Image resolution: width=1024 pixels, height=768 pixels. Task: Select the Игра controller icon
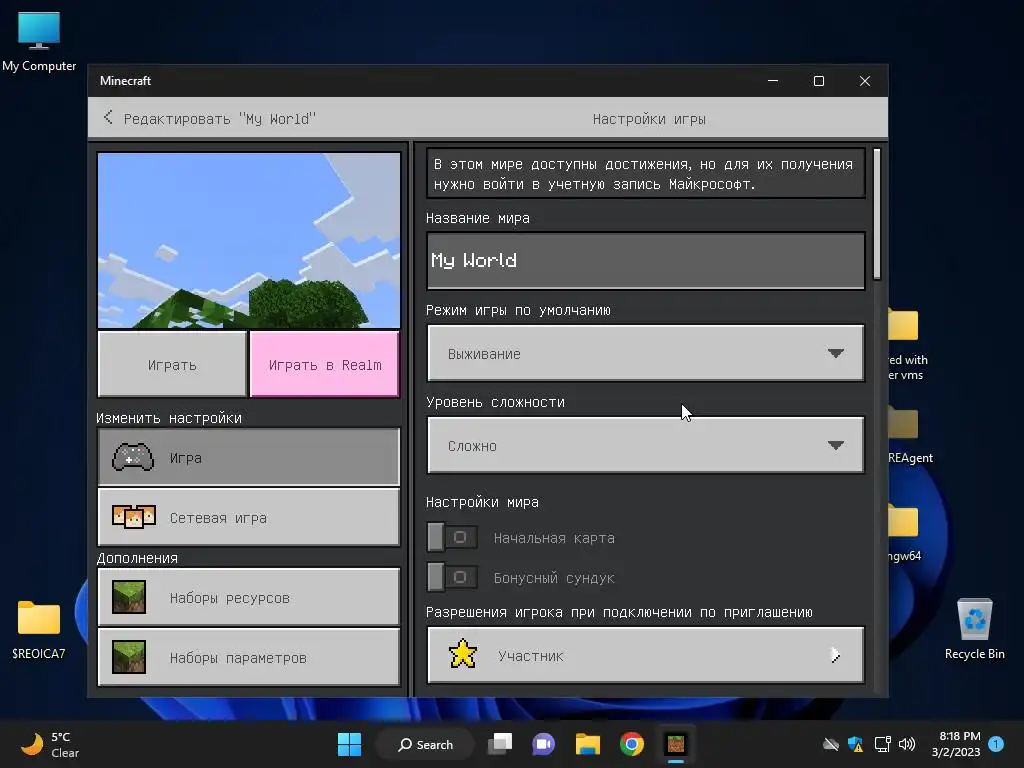pos(133,457)
